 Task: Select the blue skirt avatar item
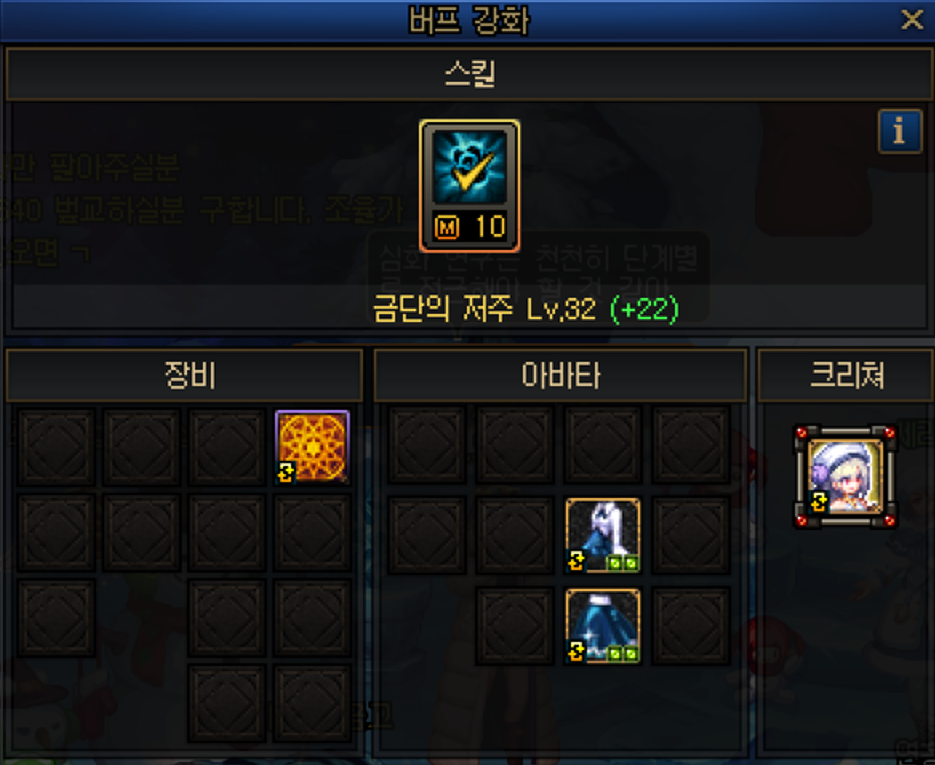pos(603,626)
